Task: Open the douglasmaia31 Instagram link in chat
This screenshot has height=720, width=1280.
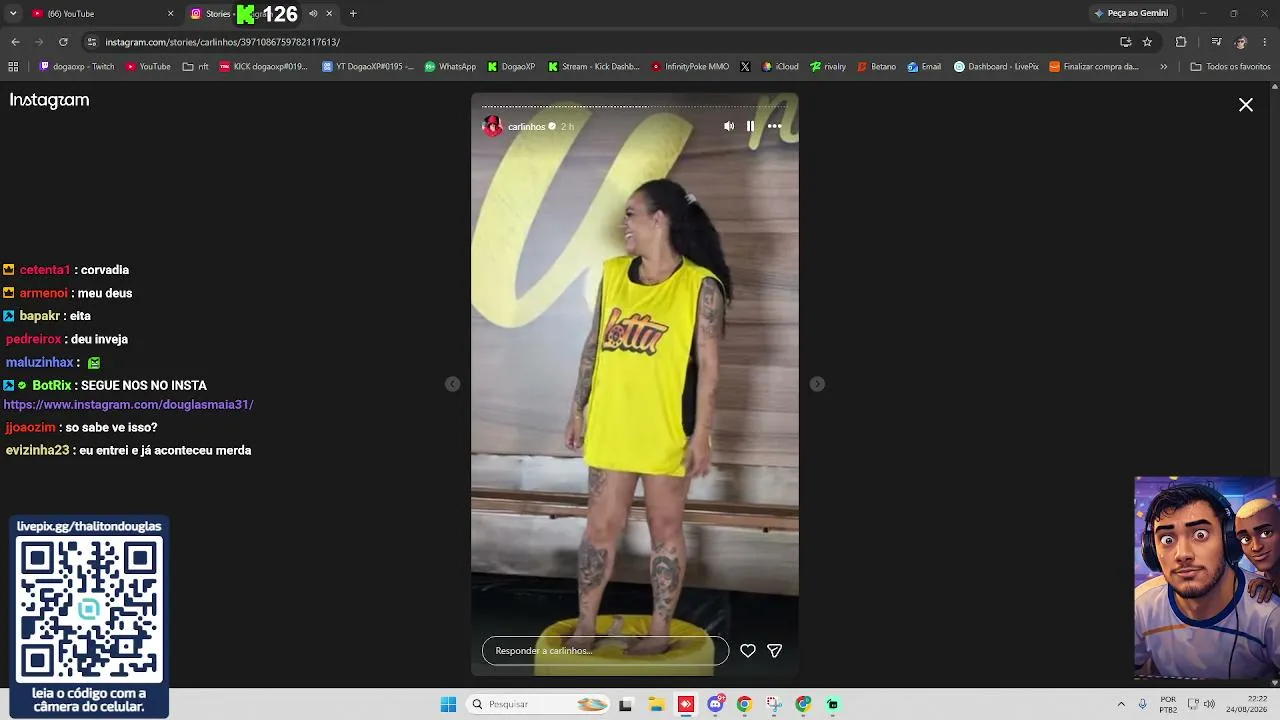Action: coord(128,405)
